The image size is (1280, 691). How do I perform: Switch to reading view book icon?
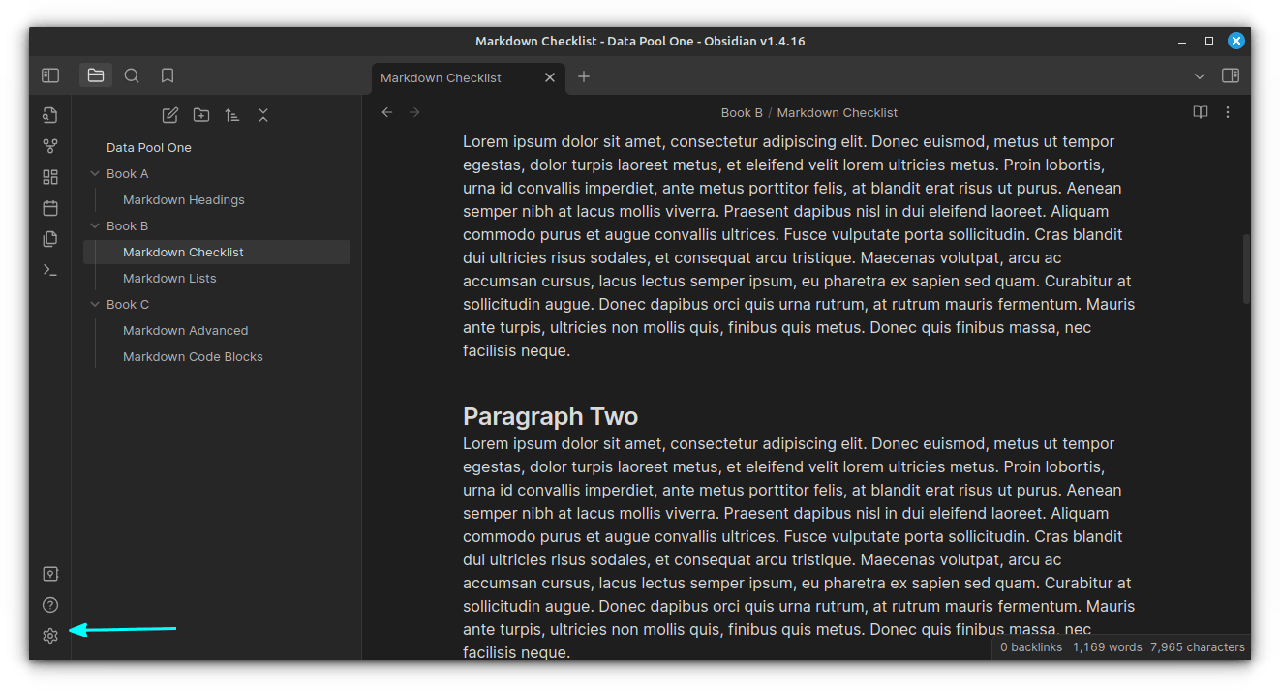tap(1200, 112)
